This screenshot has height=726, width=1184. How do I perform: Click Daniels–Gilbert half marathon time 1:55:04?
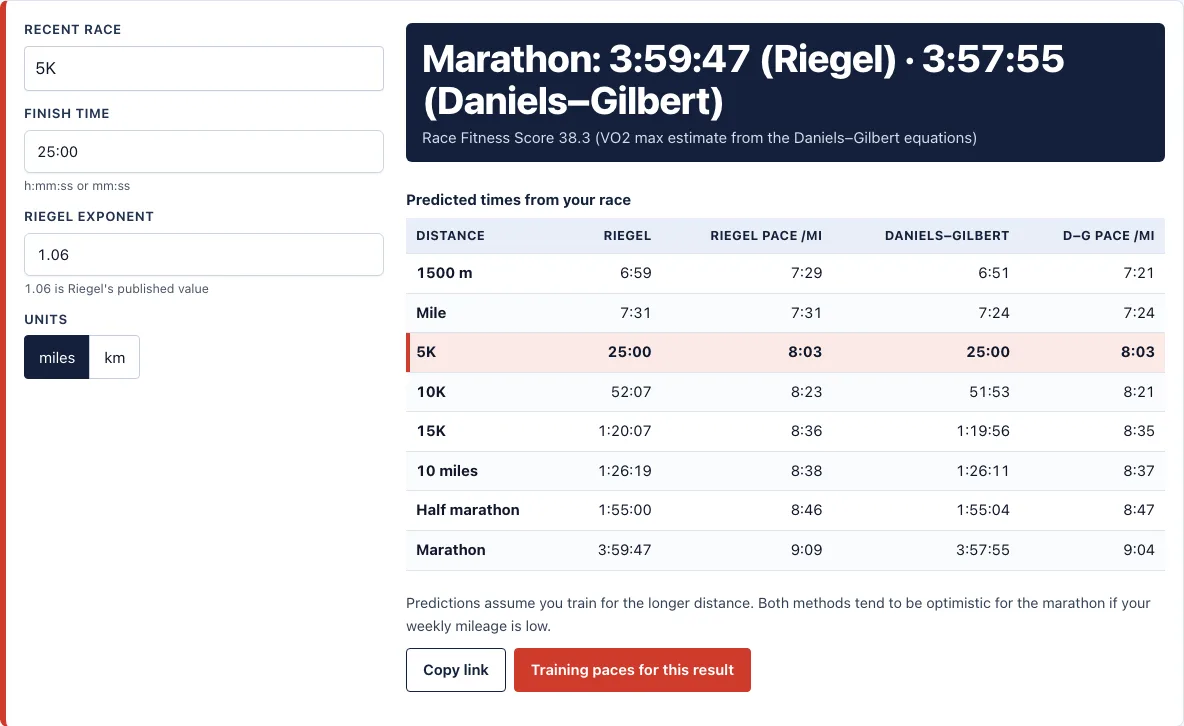982,510
